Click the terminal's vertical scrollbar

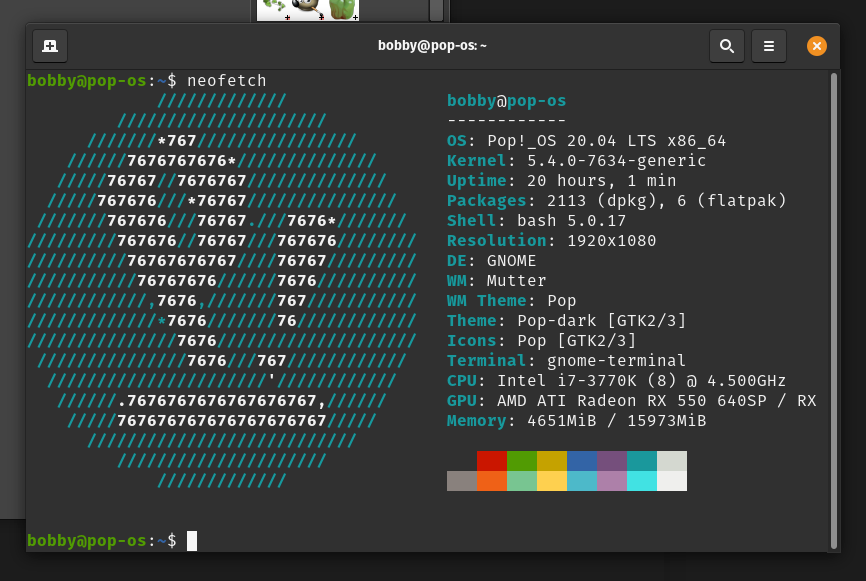tap(834, 310)
